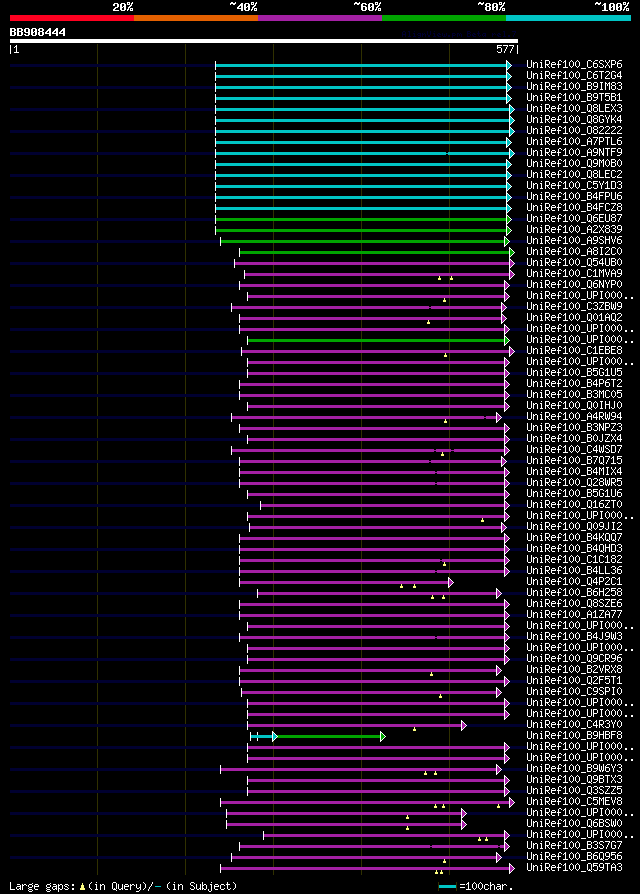This screenshot has height=894, width=640.
Task: Open hit UniRef100_C4WSD7
Action: point(574,449)
